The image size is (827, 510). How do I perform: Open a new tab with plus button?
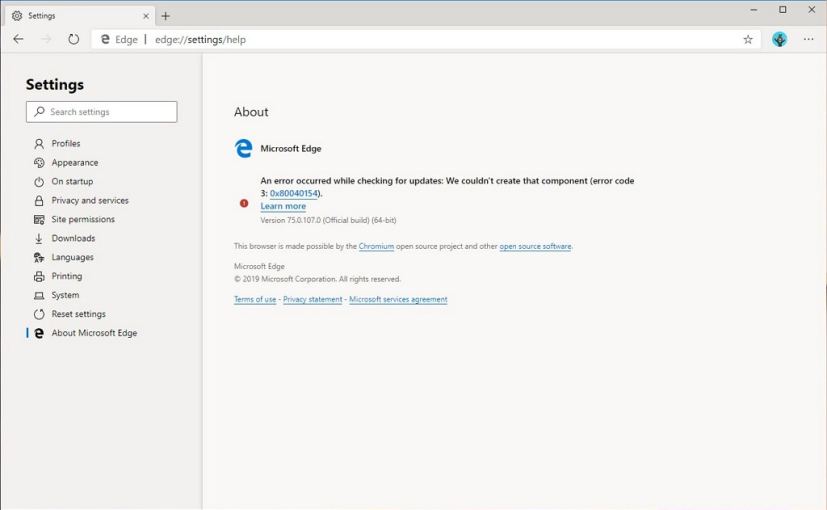[x=166, y=16]
